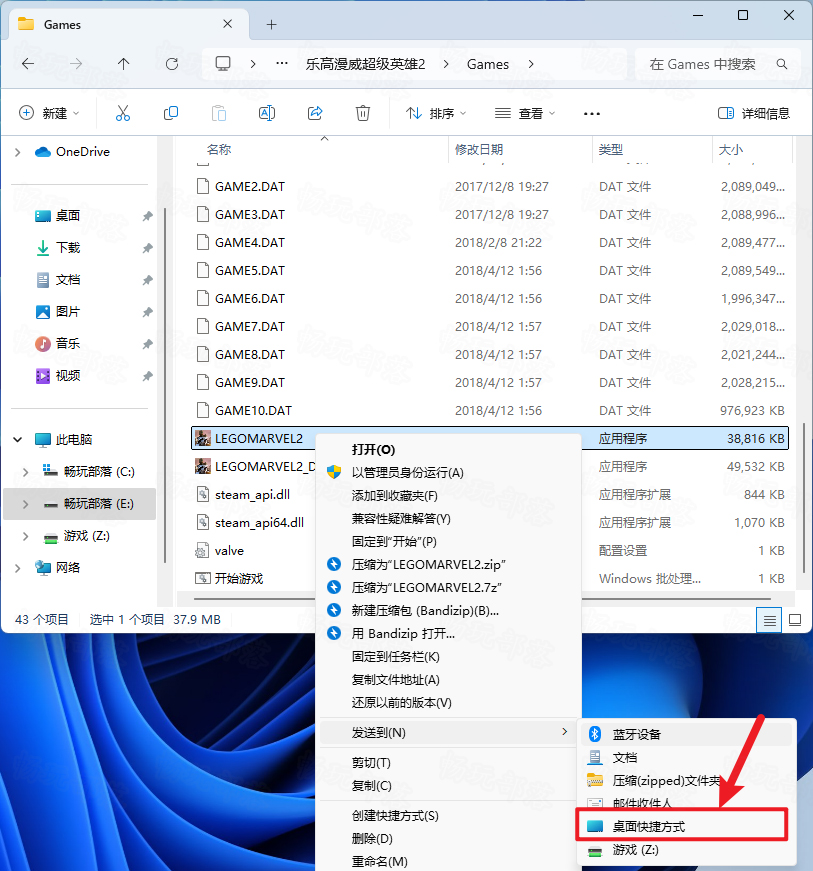
Task: Click the breadcrumb ellipsis in address bar
Action: click(282, 63)
